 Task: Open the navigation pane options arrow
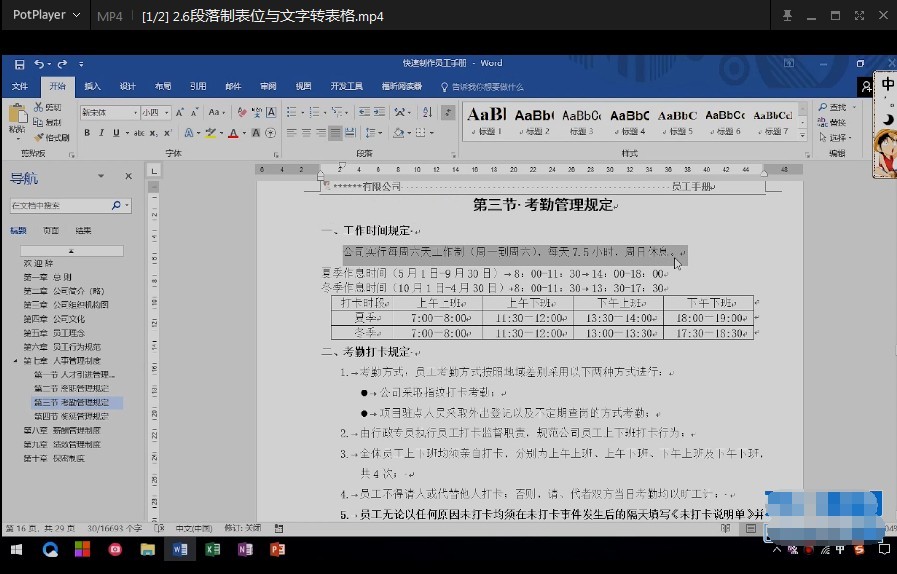101,176
